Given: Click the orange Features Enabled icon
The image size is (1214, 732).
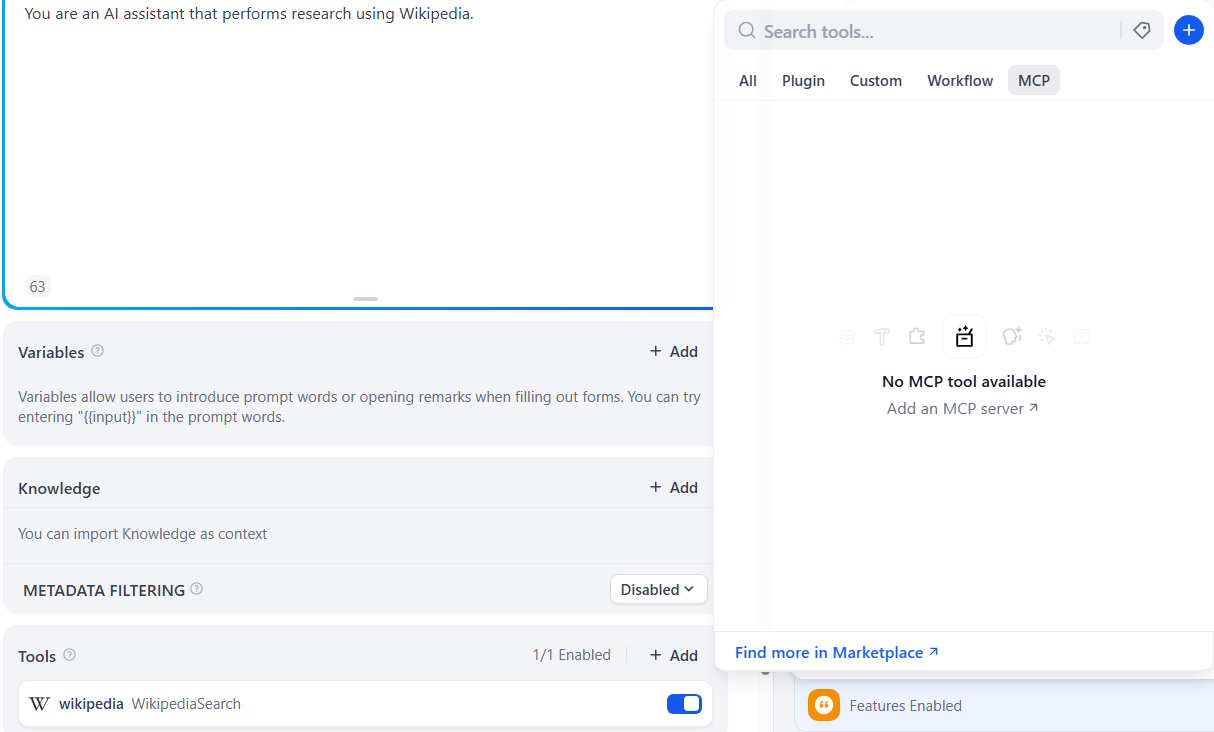Looking at the screenshot, I should tap(824, 705).
